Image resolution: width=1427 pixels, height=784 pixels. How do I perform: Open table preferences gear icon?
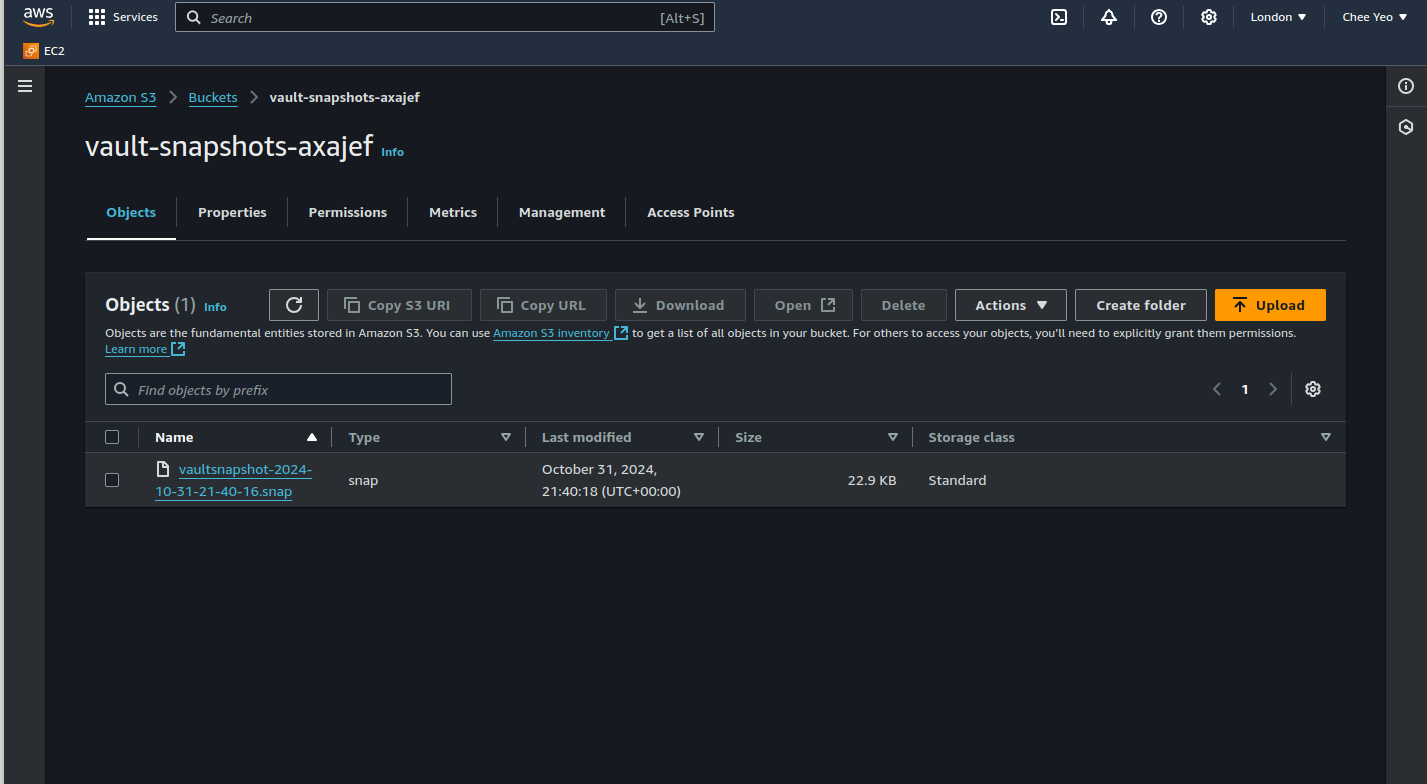click(x=1313, y=389)
